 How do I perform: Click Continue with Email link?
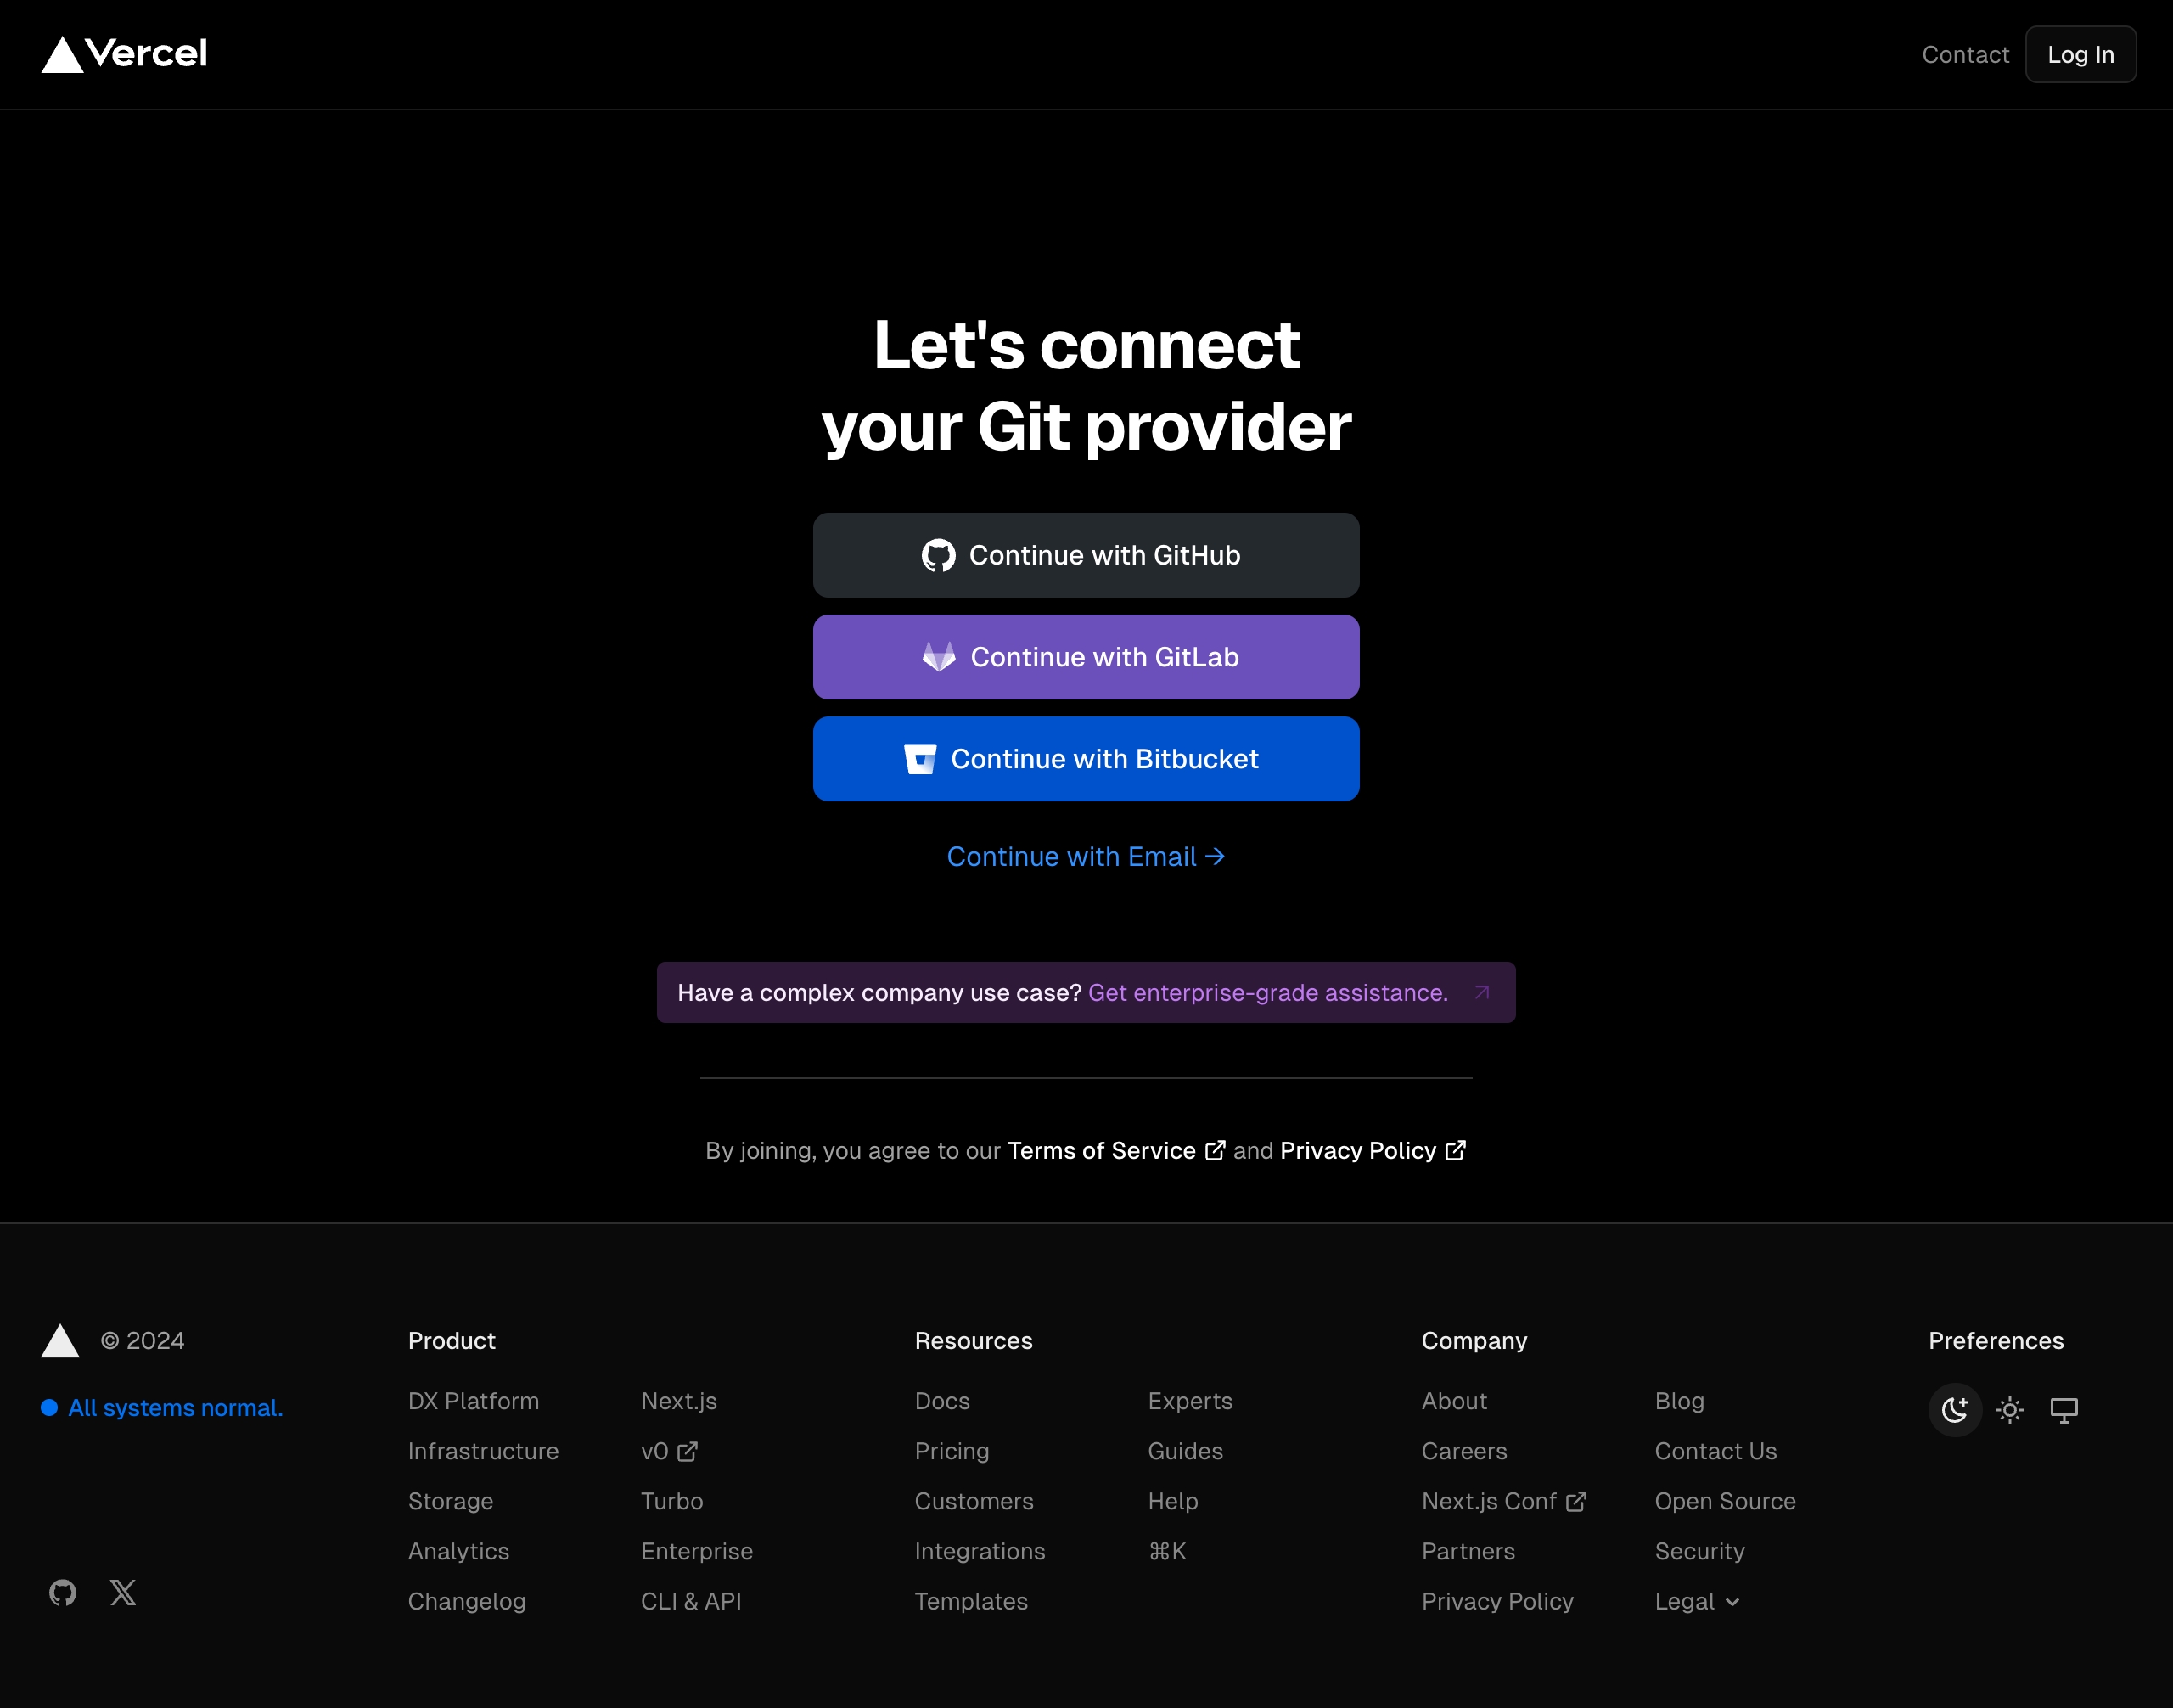coord(1086,857)
